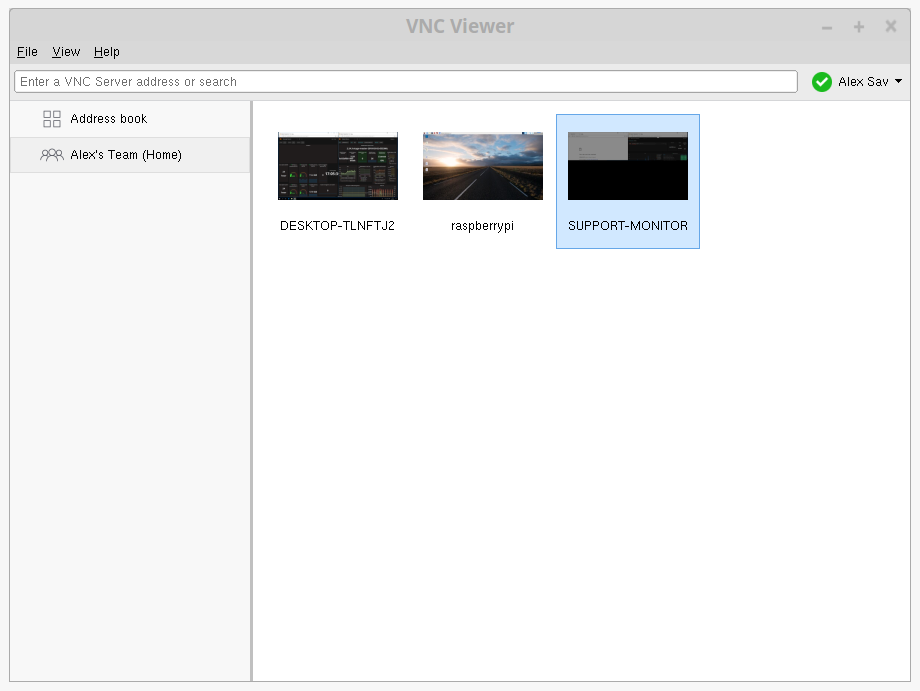Select the raspberrypi thumbnail
The height and width of the screenshot is (691, 920).
(483, 166)
